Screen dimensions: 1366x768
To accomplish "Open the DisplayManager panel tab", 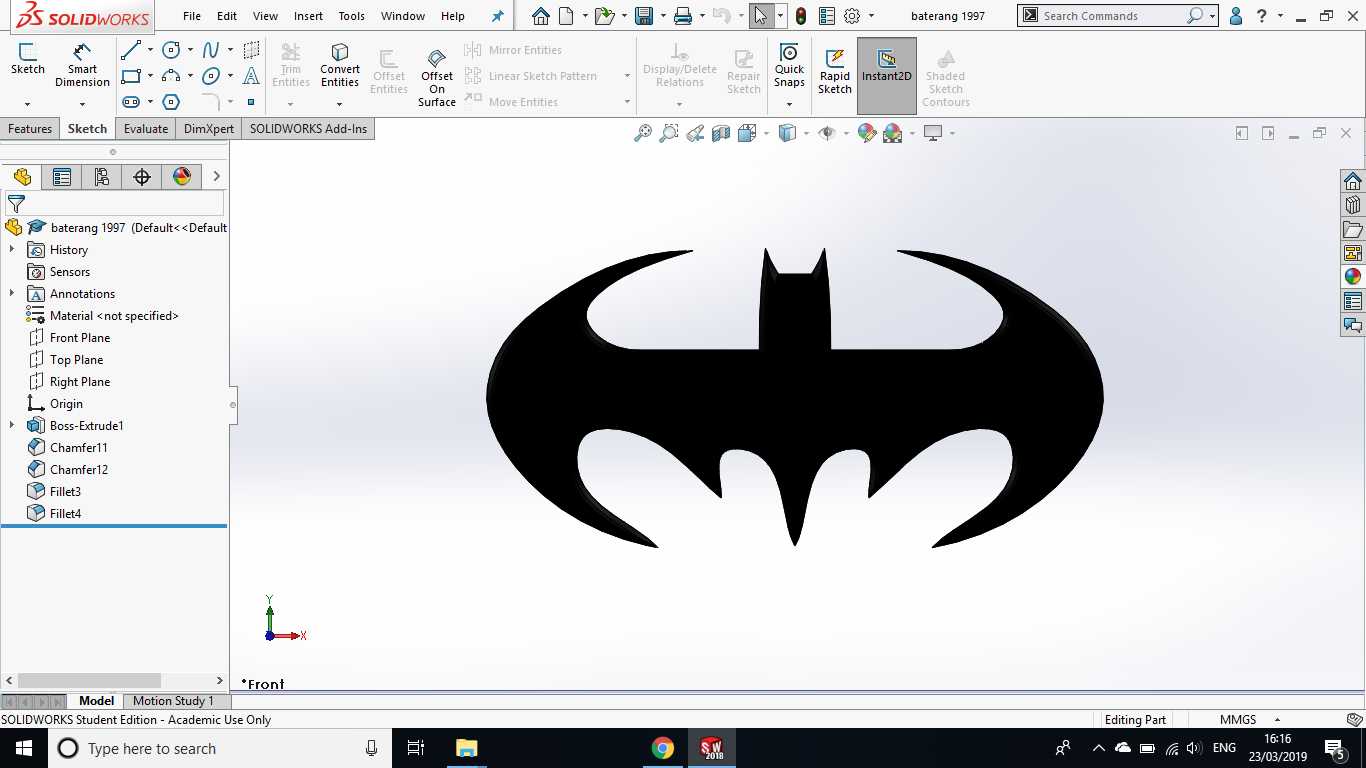I will [181, 177].
